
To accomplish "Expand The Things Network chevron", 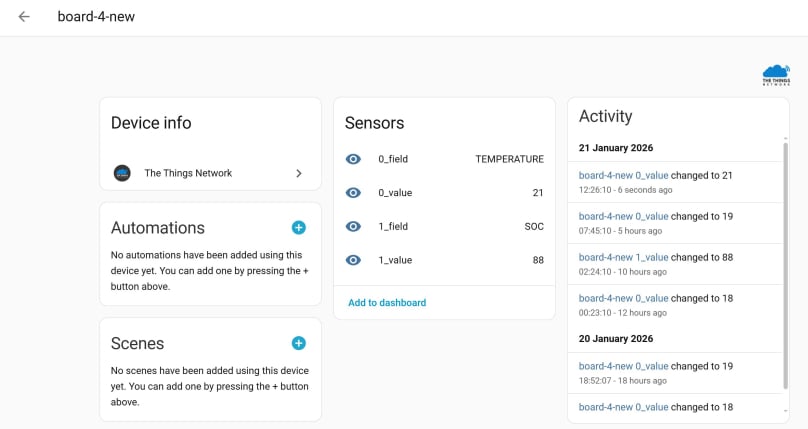I will pyautogui.click(x=298, y=173).
